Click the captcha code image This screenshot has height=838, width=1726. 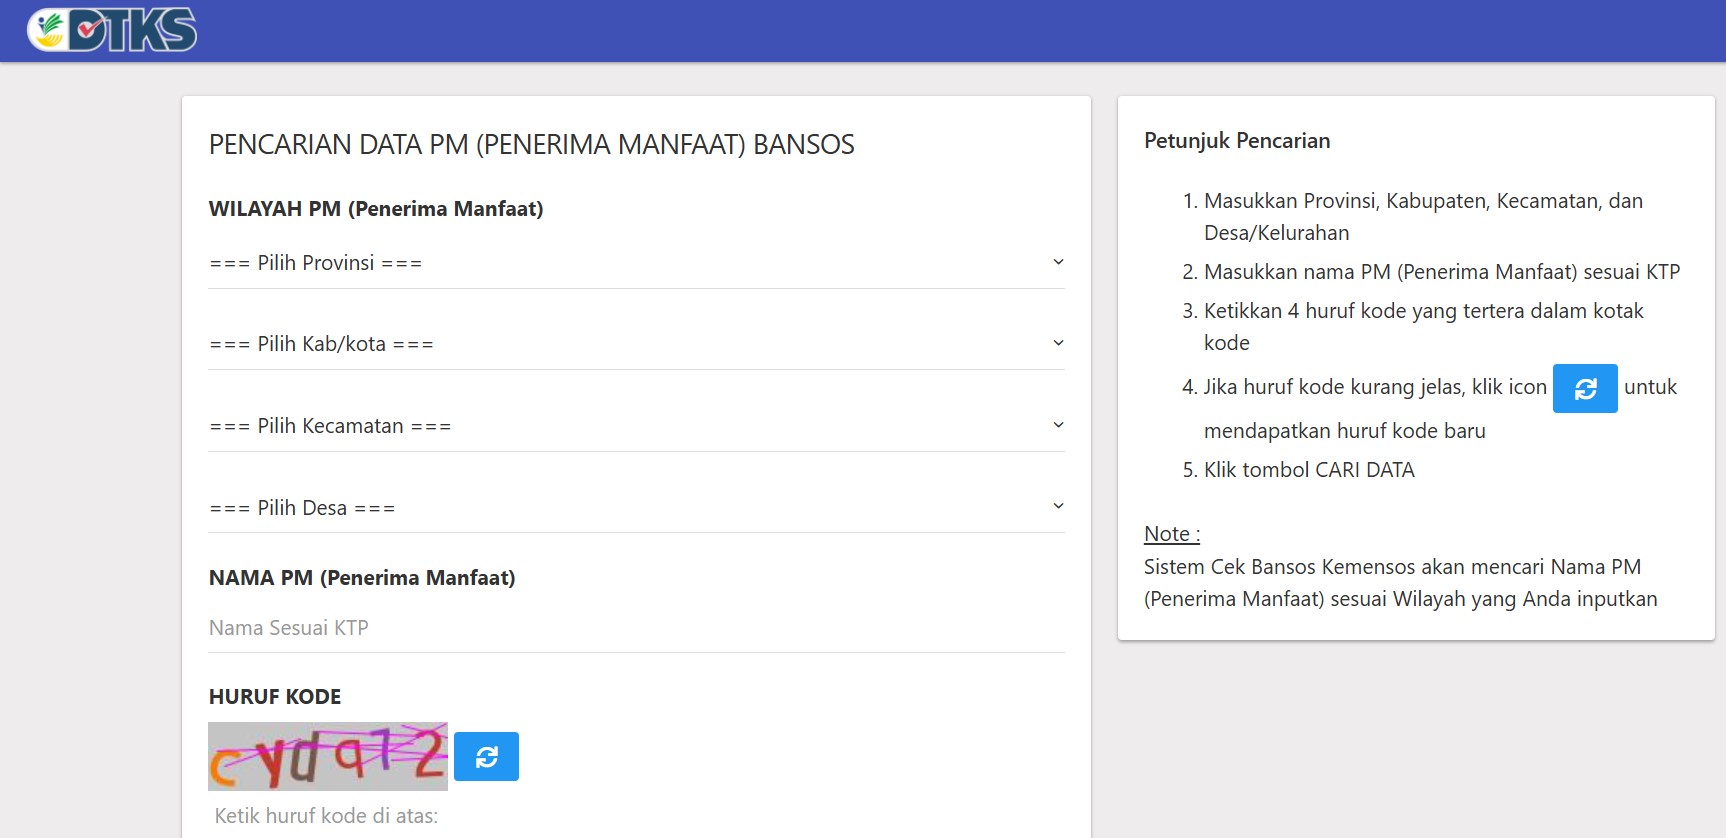[328, 756]
